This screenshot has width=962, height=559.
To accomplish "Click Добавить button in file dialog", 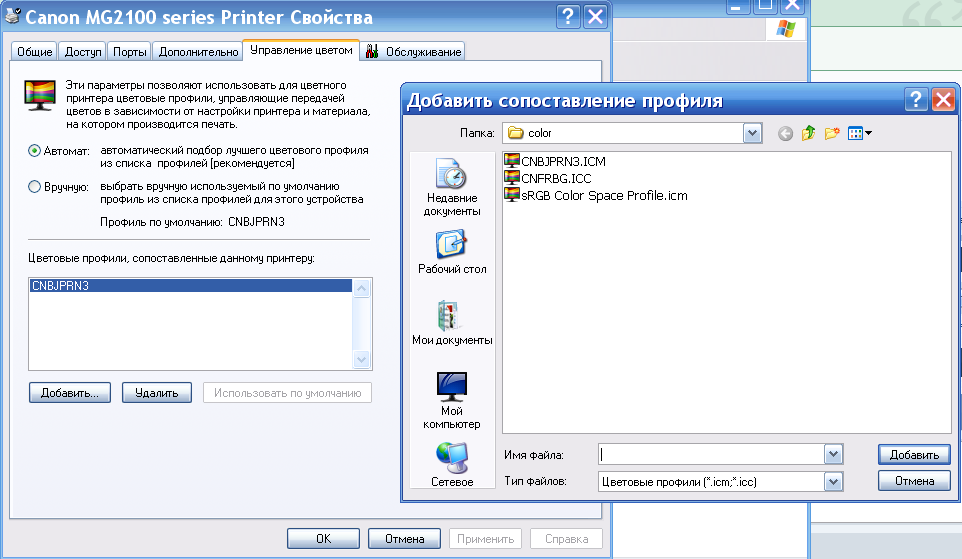I will click(x=914, y=455).
